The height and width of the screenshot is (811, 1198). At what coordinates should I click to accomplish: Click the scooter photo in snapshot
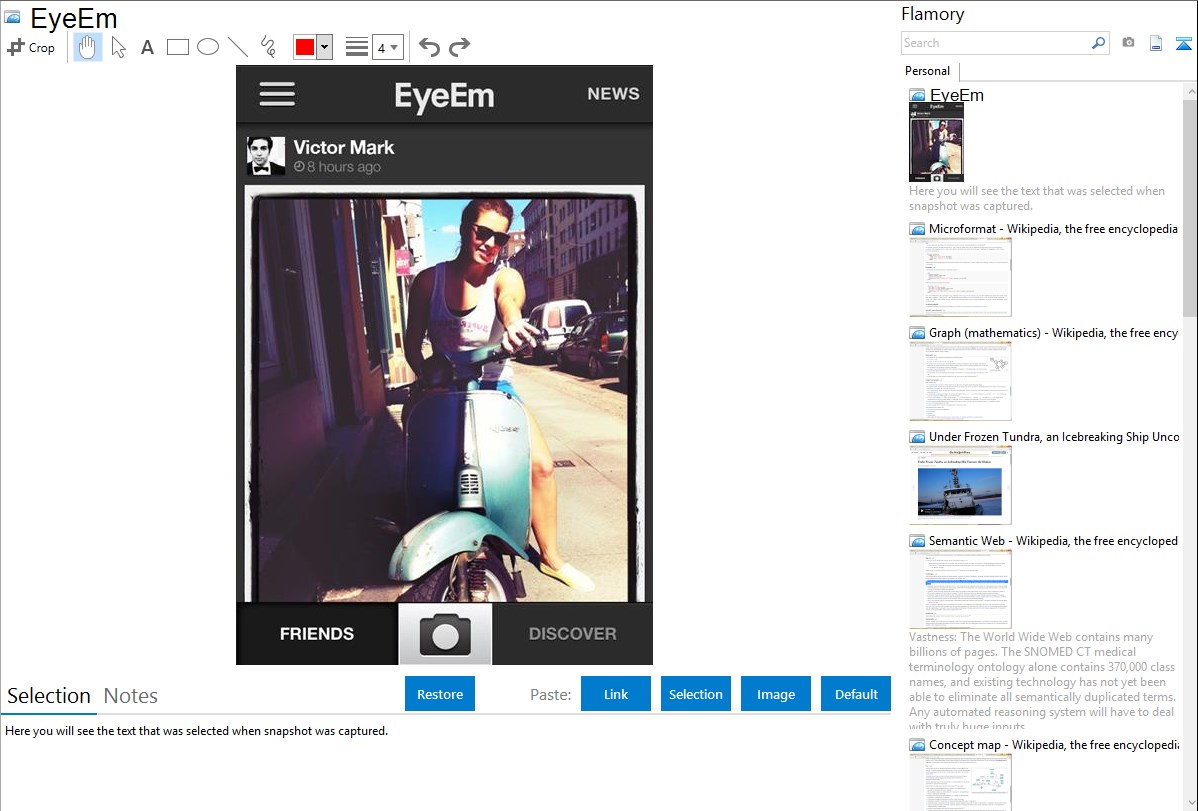[445, 394]
